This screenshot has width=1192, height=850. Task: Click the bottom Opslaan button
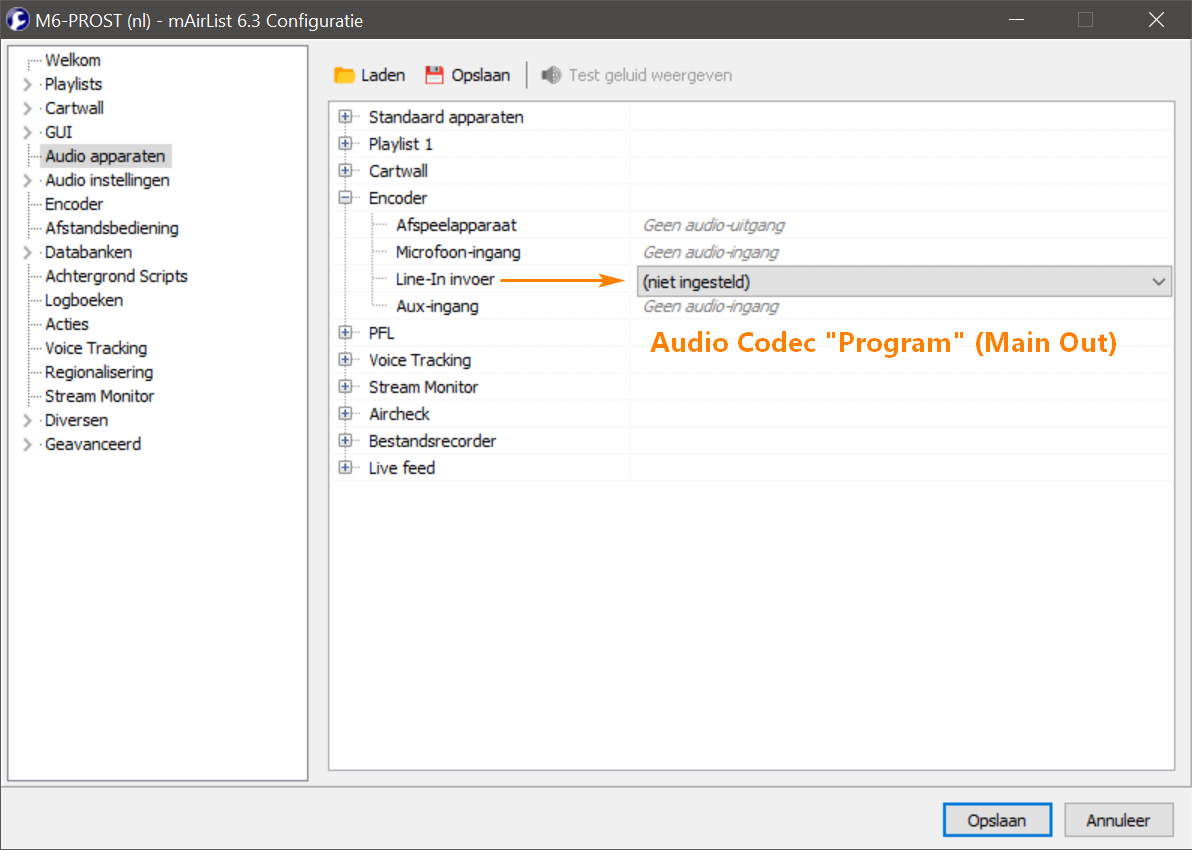click(x=997, y=820)
